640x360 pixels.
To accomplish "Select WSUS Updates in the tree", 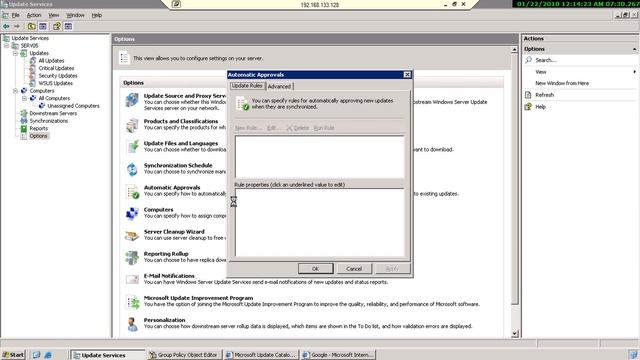I will coord(56,83).
